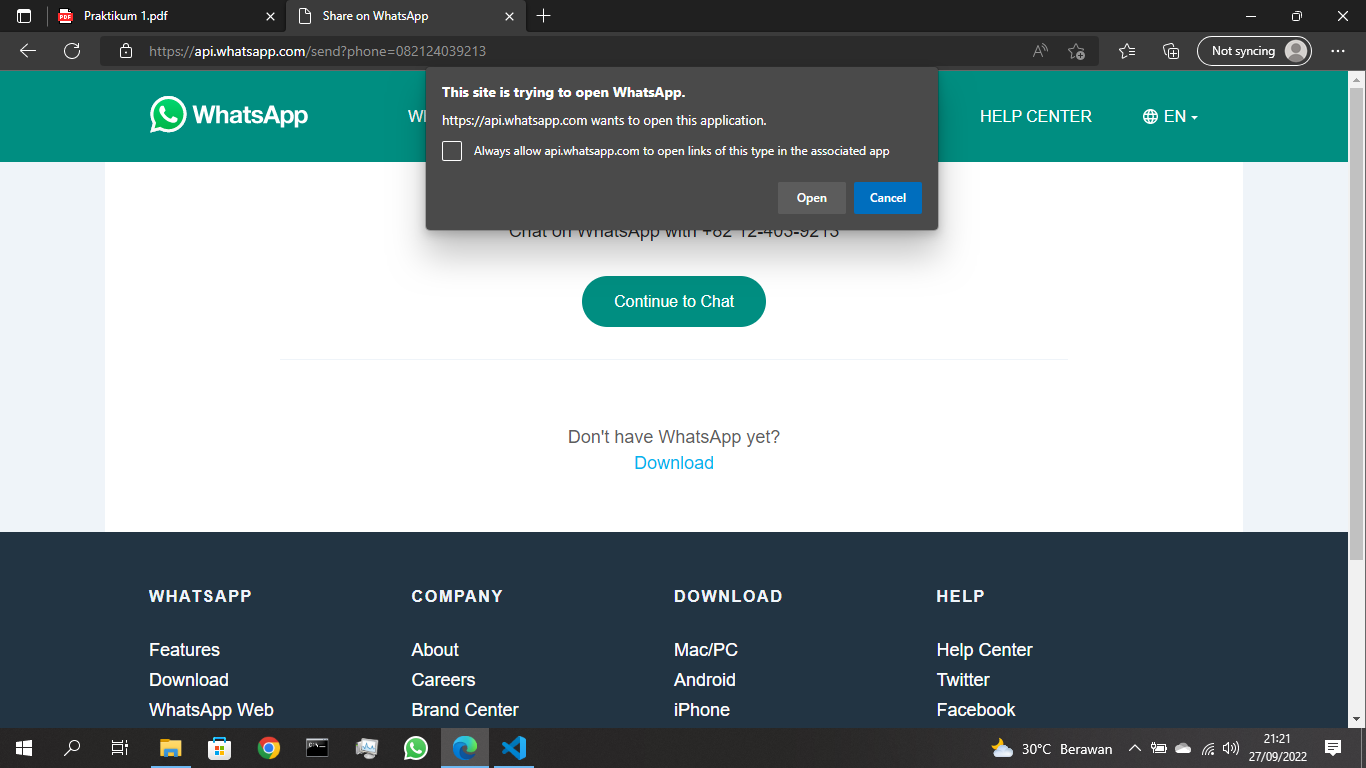This screenshot has height=768, width=1366.
Task: Launch File Explorer from taskbar
Action: tap(171, 748)
